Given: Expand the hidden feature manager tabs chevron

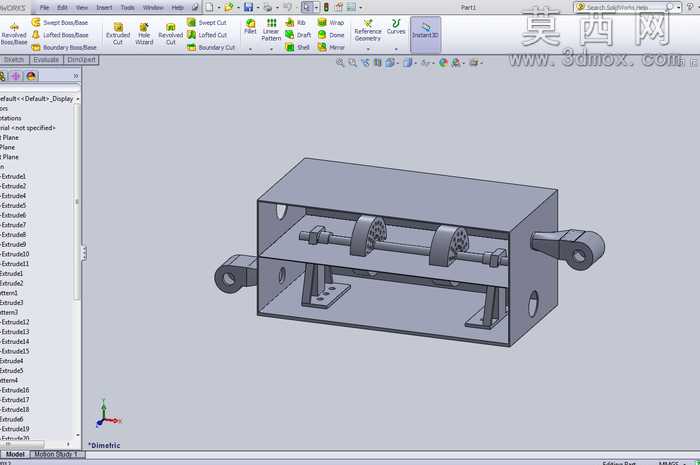Looking at the screenshot, I should (x=76, y=76).
